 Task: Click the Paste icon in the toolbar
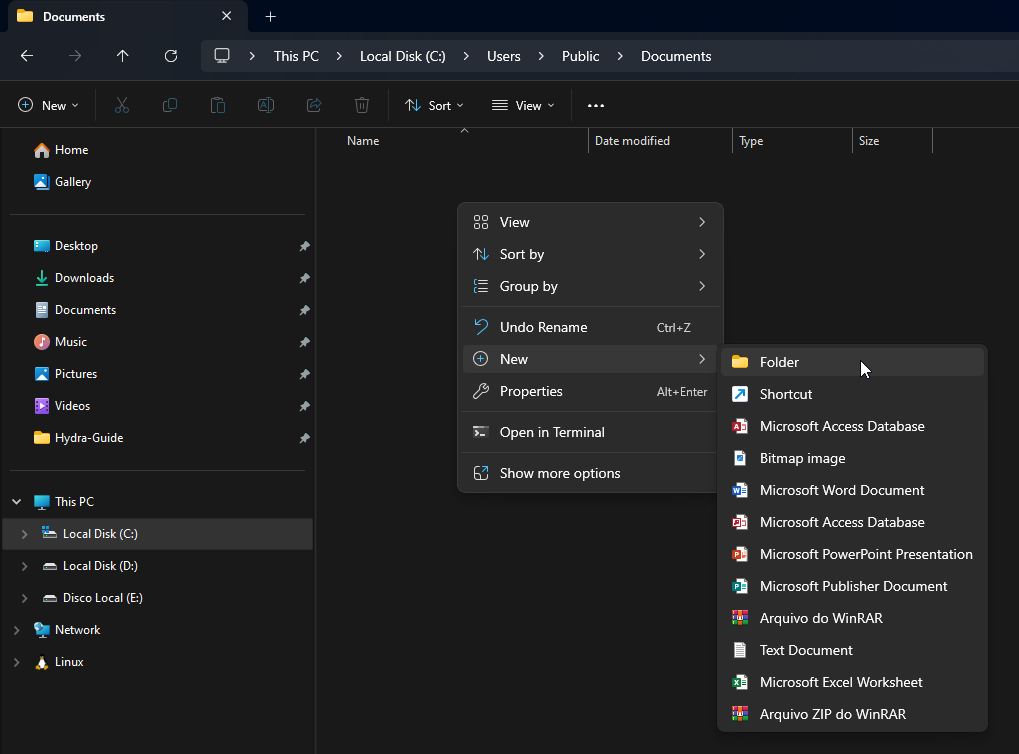217,104
